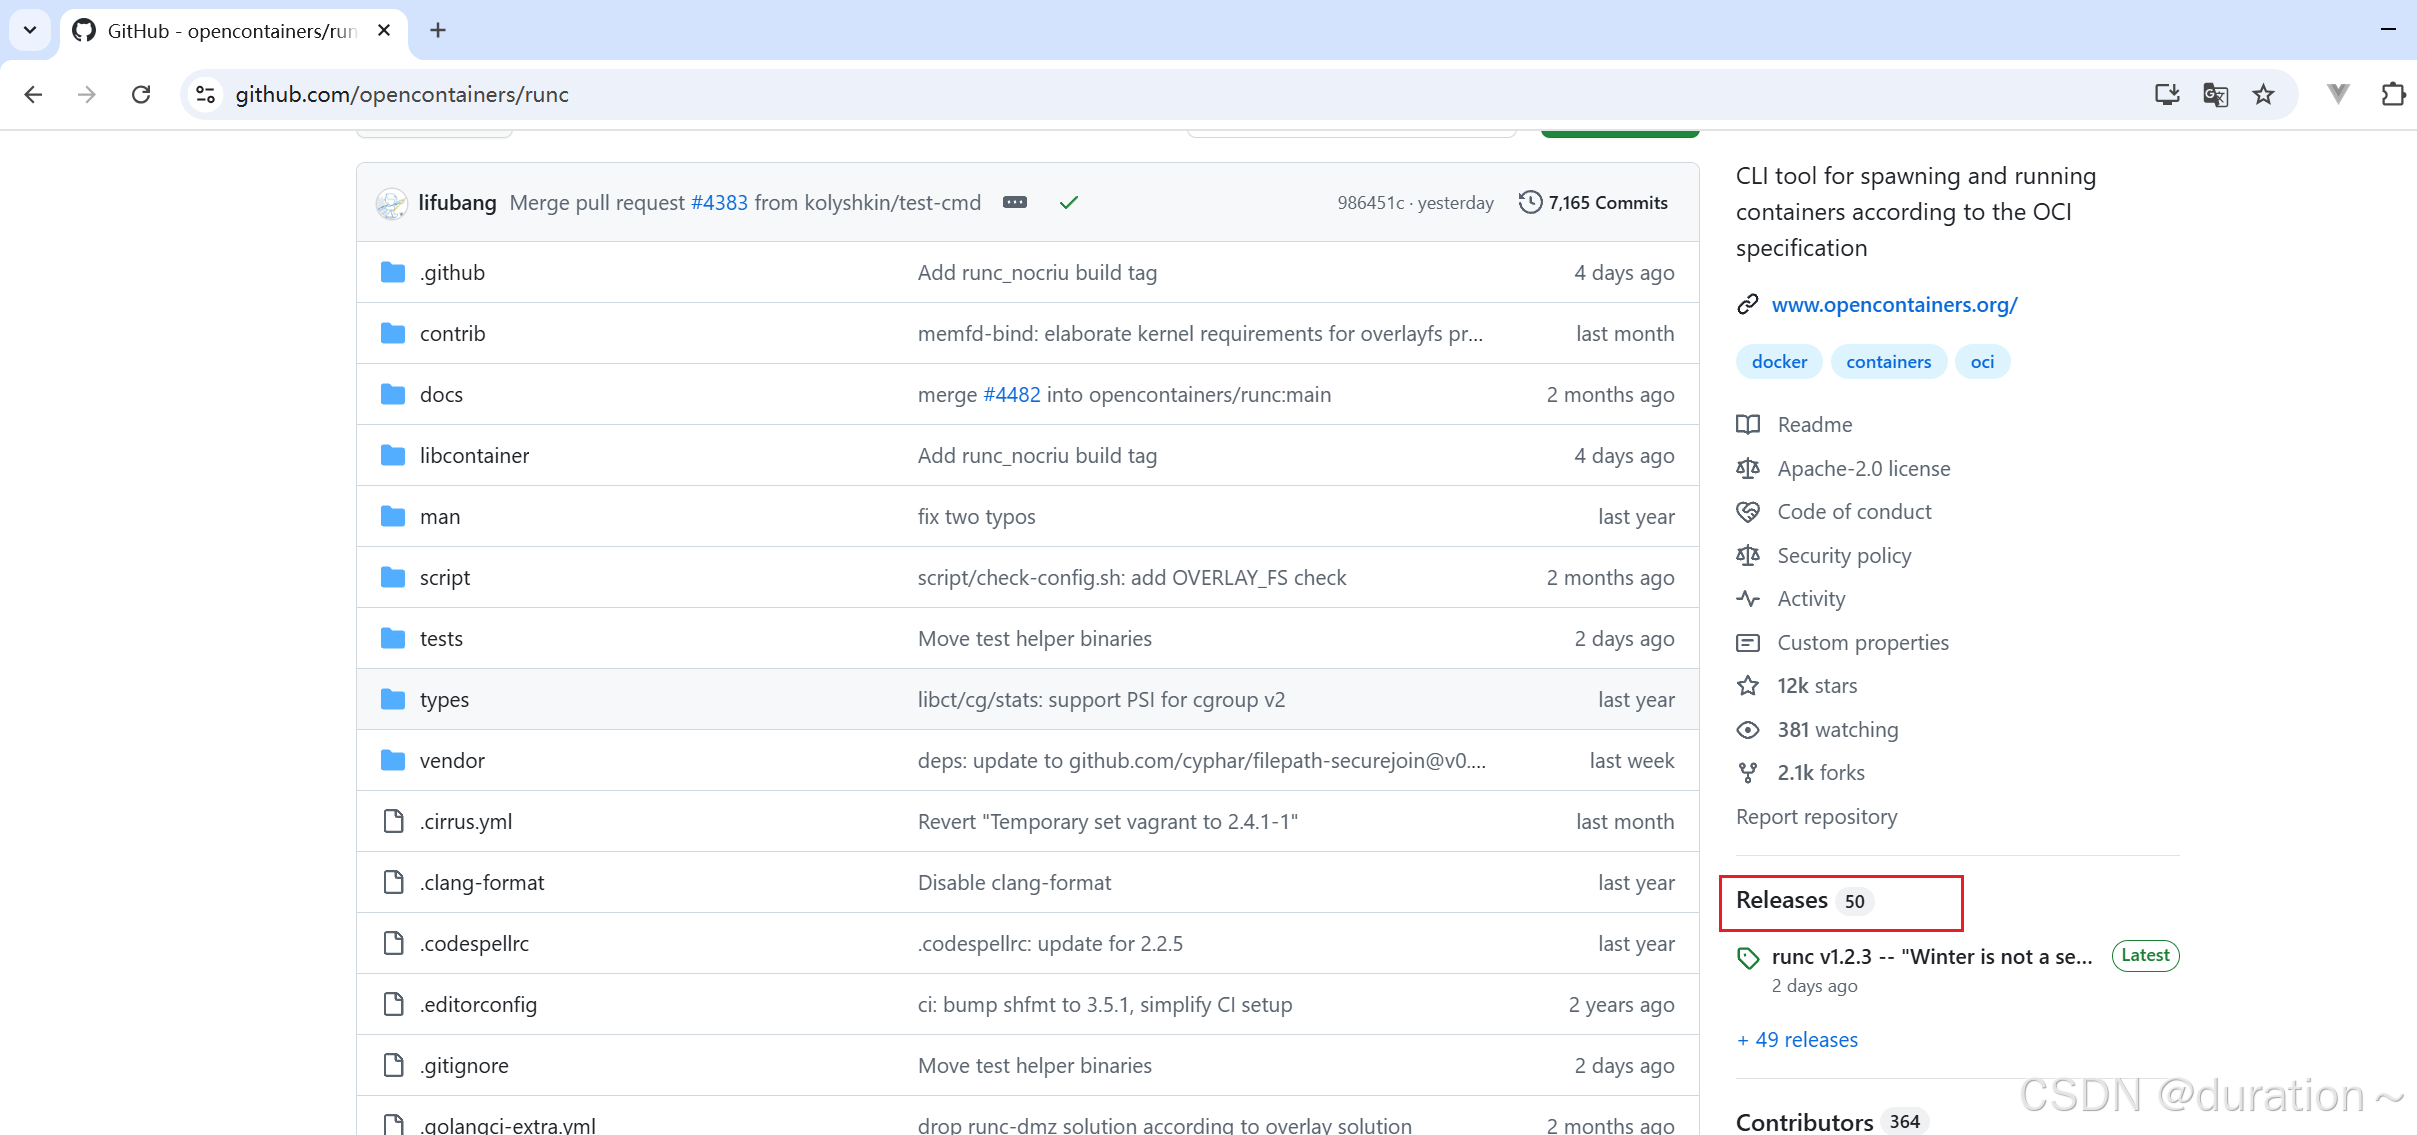Open pull request #4383 link
Image resolution: width=2417 pixels, height=1135 pixels.
pyautogui.click(x=719, y=202)
